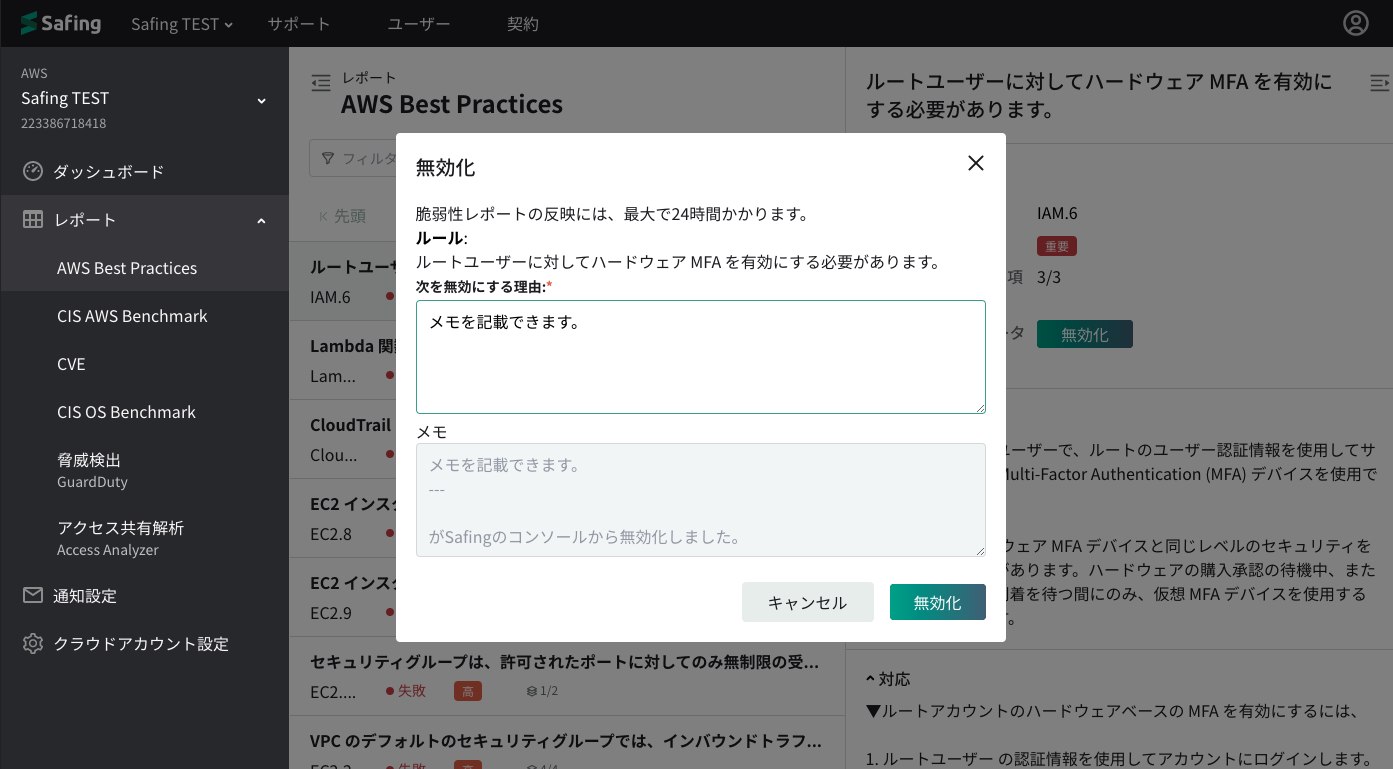Screen dimensions: 1393x769
Task: Confirm with the dialog's 無効化 button
Action: tap(938, 602)
